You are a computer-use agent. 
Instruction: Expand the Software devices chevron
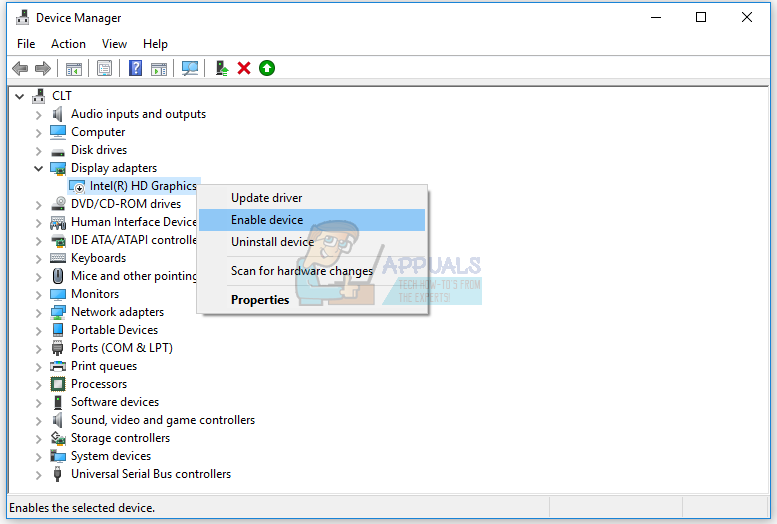(x=39, y=403)
